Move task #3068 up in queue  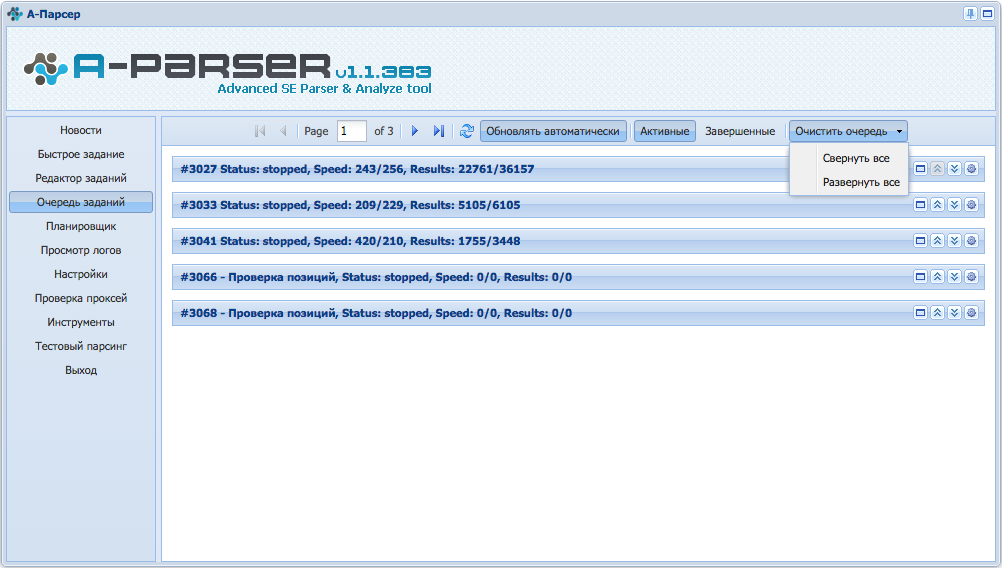point(937,313)
